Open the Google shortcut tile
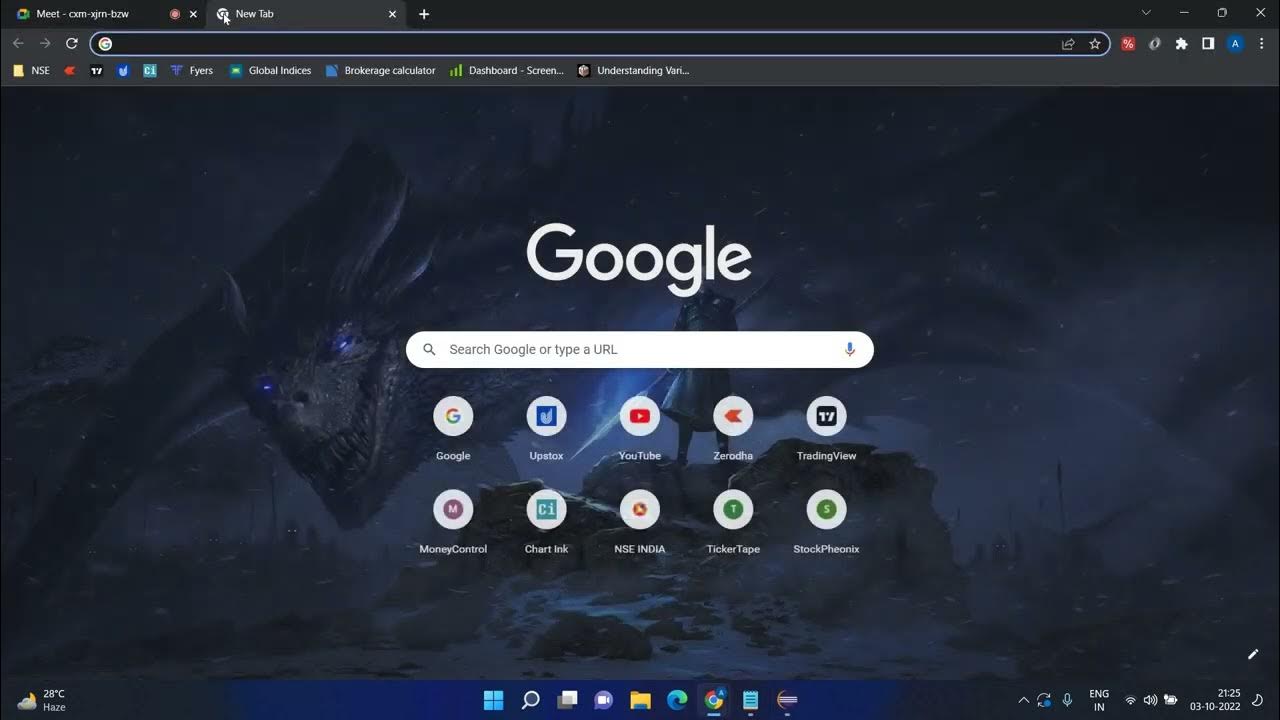Viewport: 1280px width, 720px height. (453, 428)
